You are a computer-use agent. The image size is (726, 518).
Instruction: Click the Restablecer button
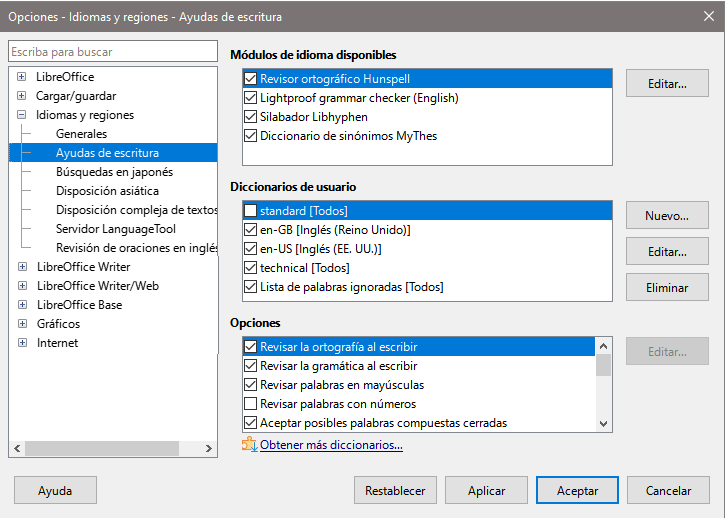tap(395, 490)
